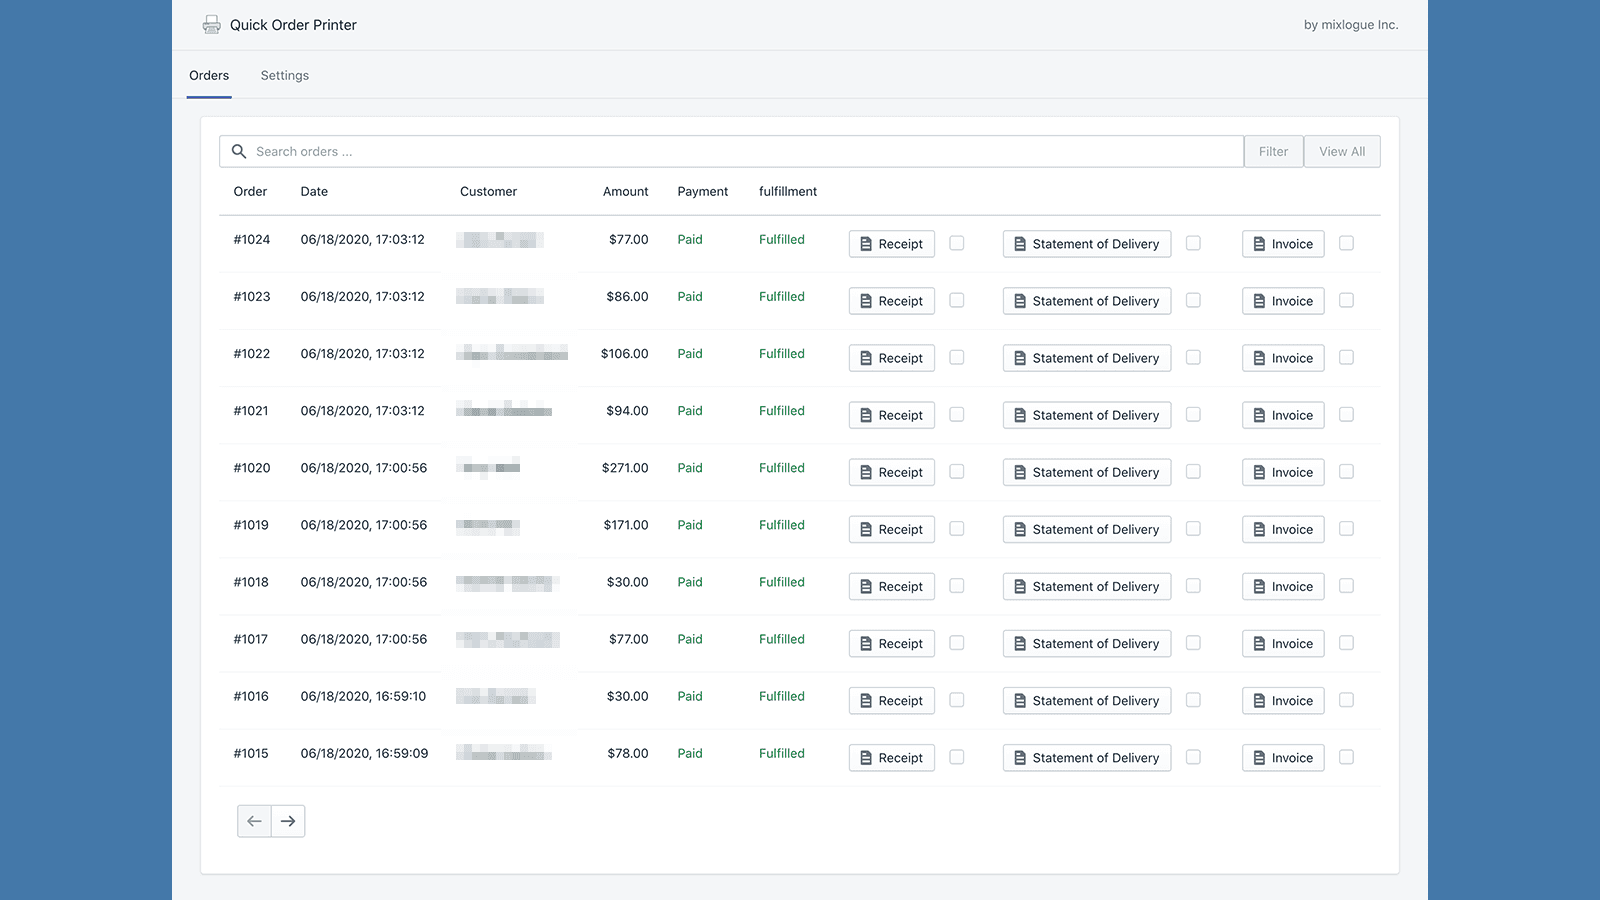Click document icon on #1020 Statement of Delivery

point(1020,472)
